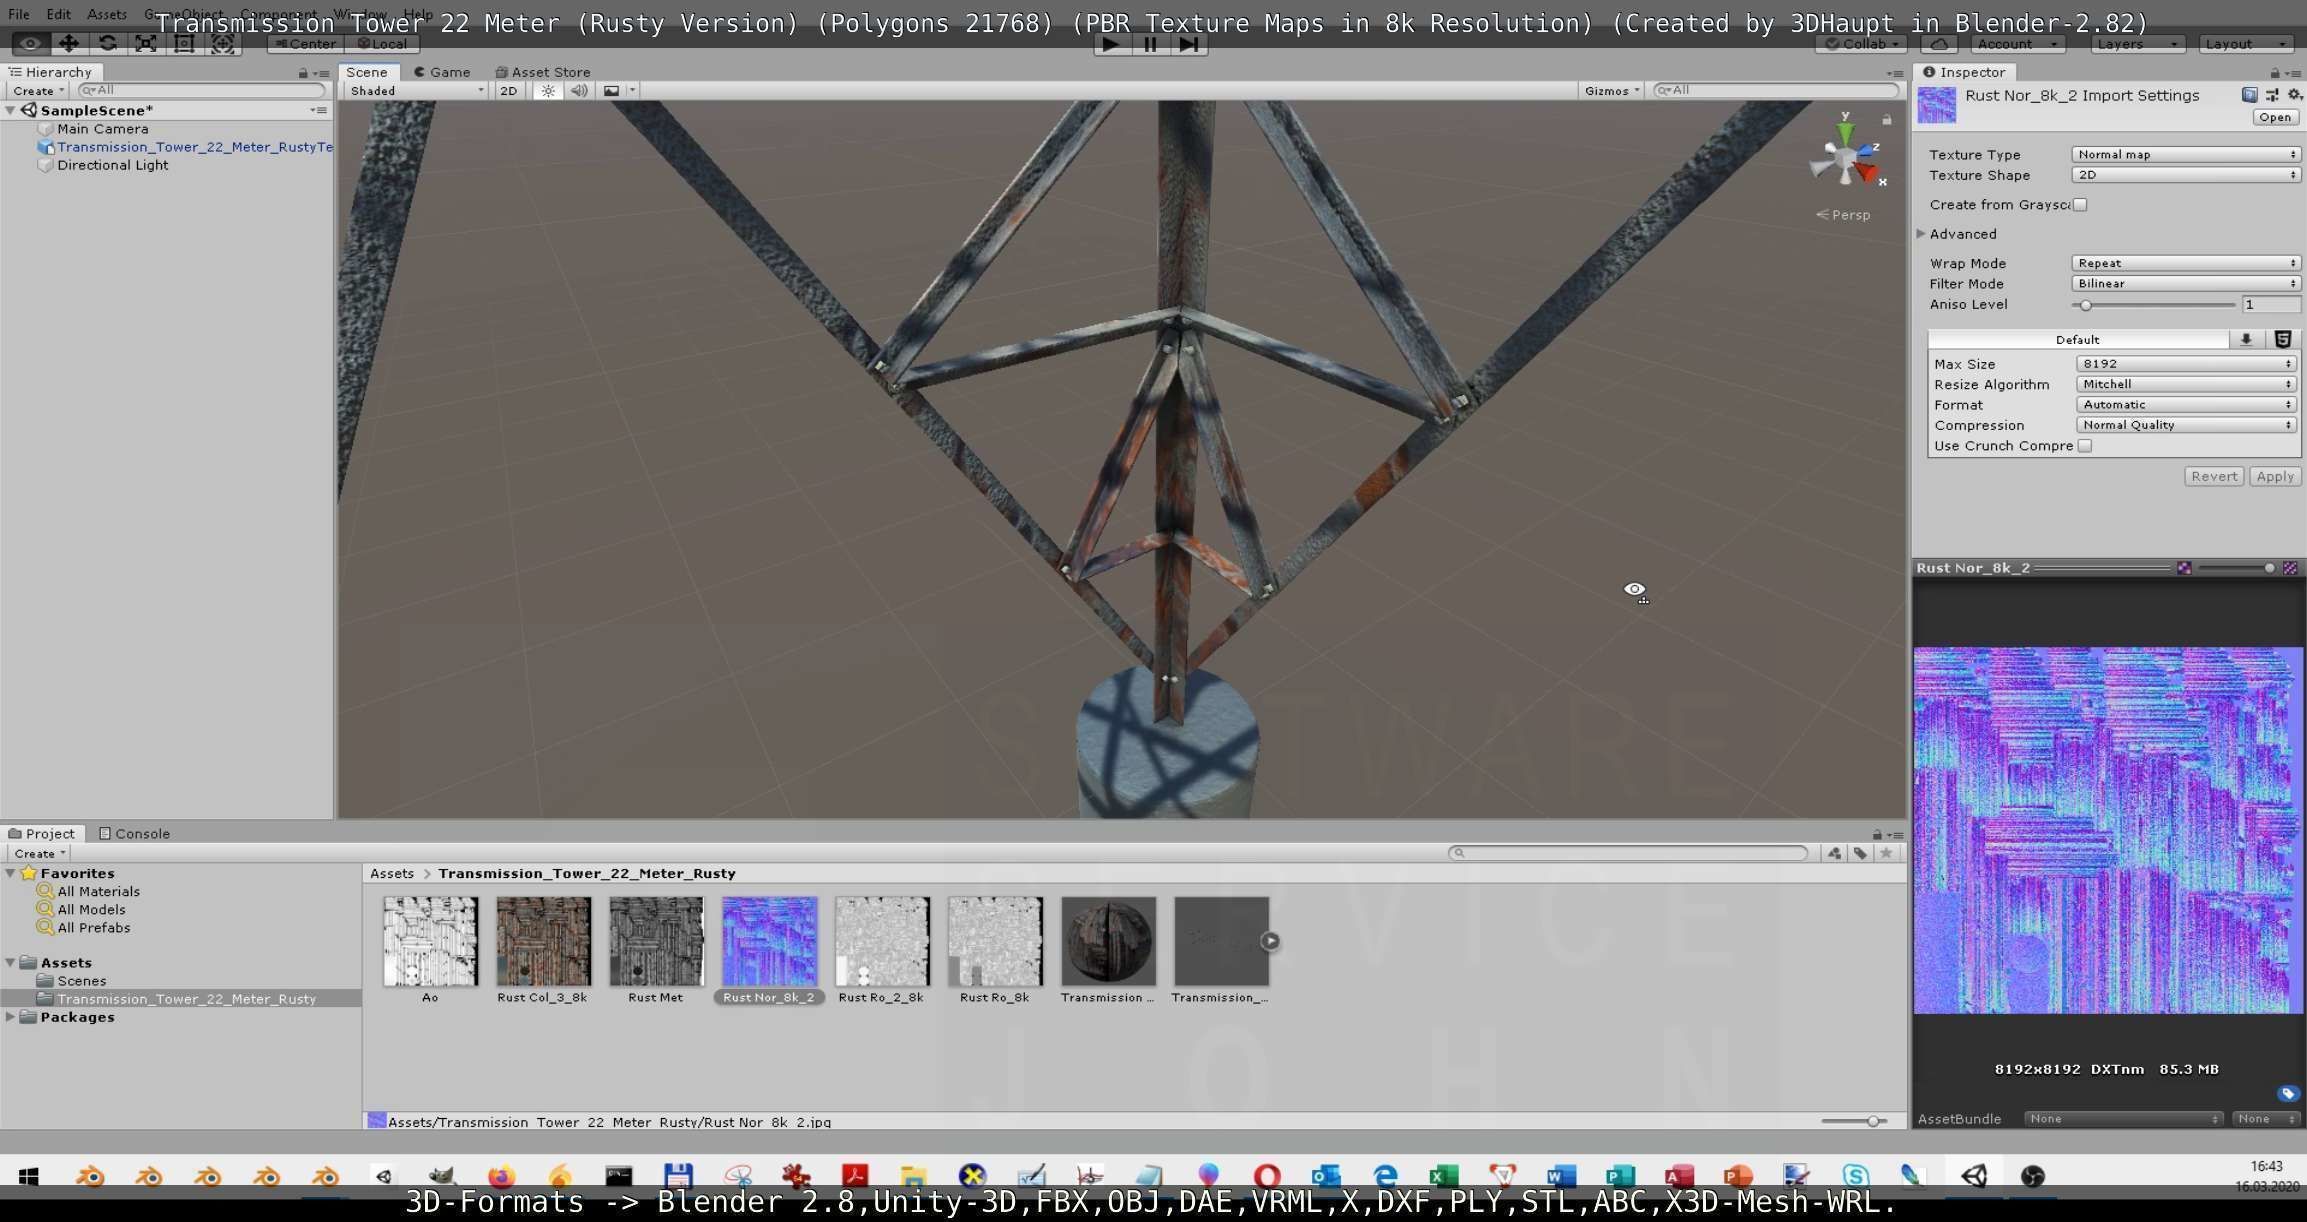
Task: Collapse the SampleScene hierarchy root
Action: pyautogui.click(x=10, y=110)
